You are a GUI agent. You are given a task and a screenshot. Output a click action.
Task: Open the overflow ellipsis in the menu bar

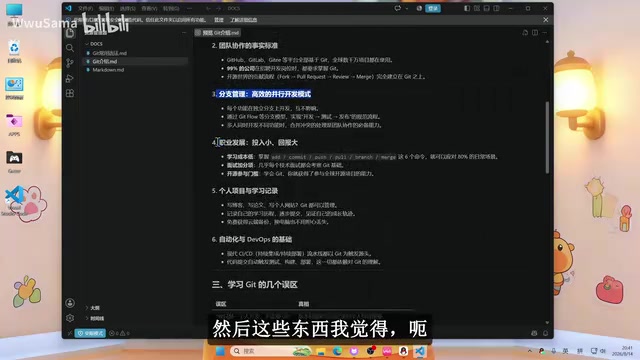point(189,8)
